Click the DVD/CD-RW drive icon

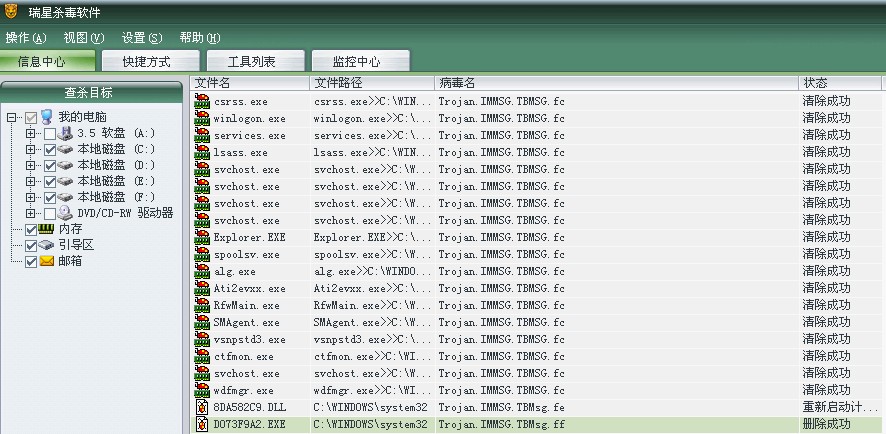(66, 213)
